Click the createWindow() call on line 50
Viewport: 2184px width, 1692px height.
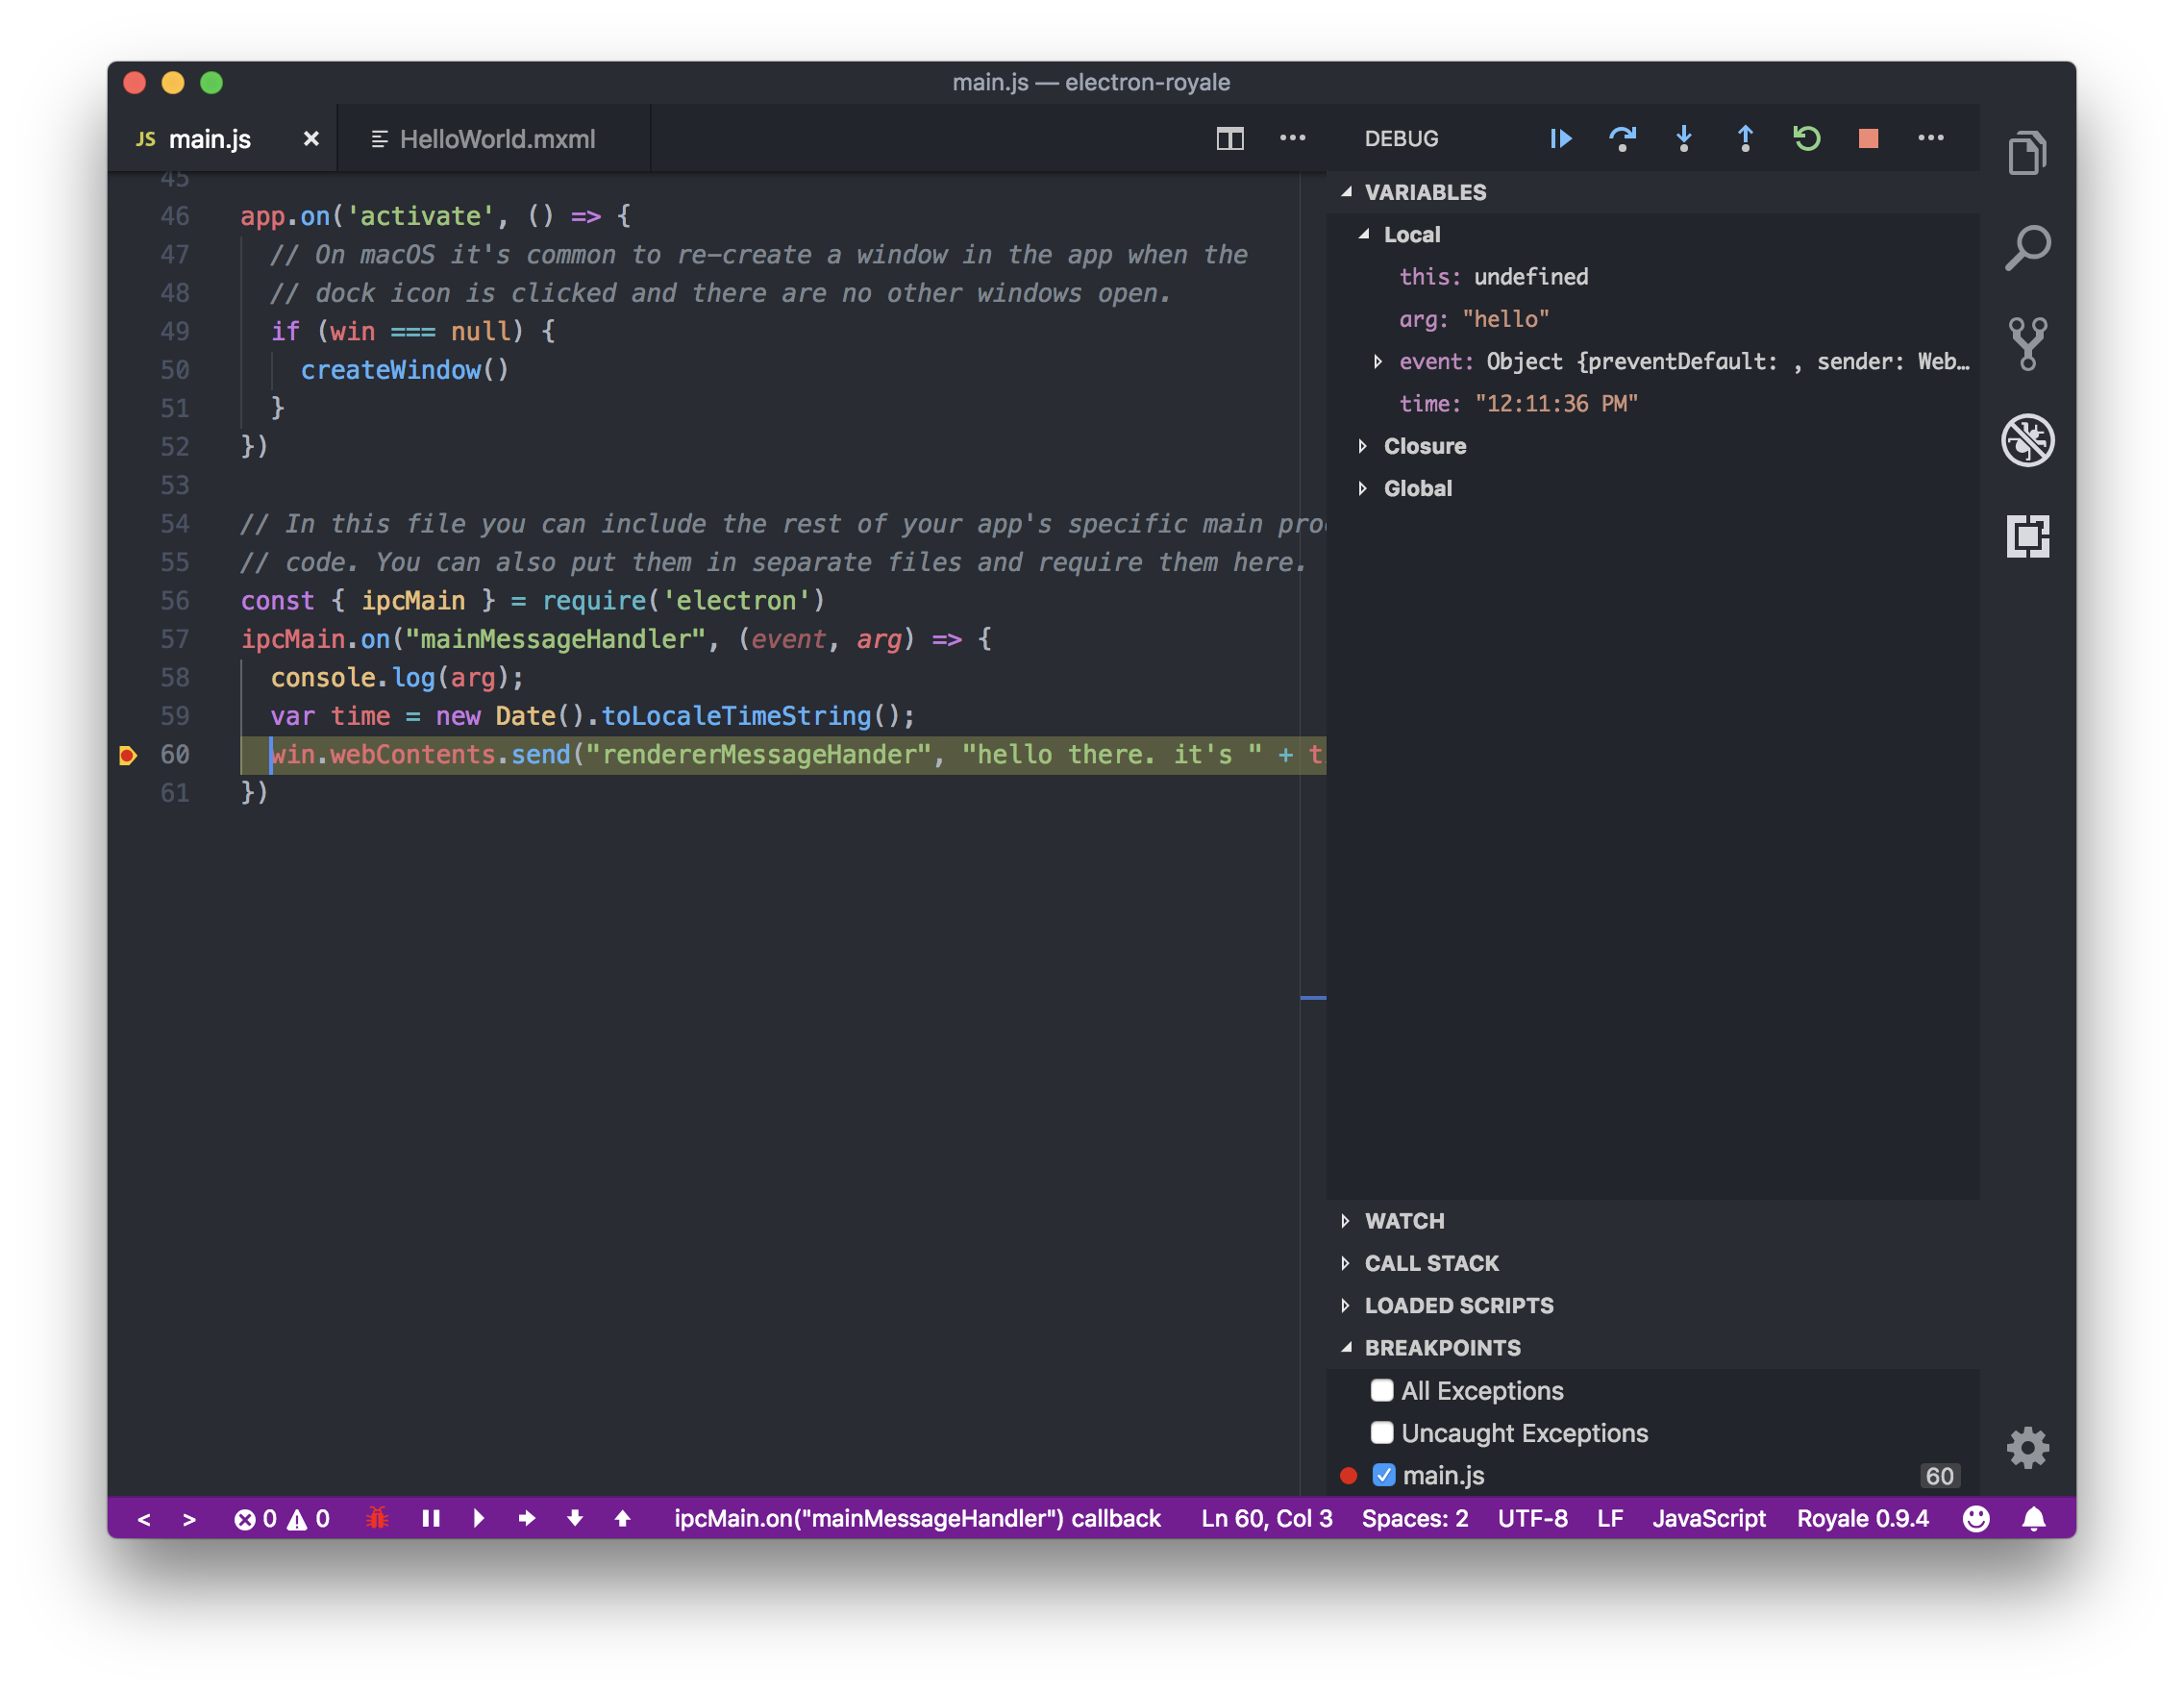[x=404, y=370]
